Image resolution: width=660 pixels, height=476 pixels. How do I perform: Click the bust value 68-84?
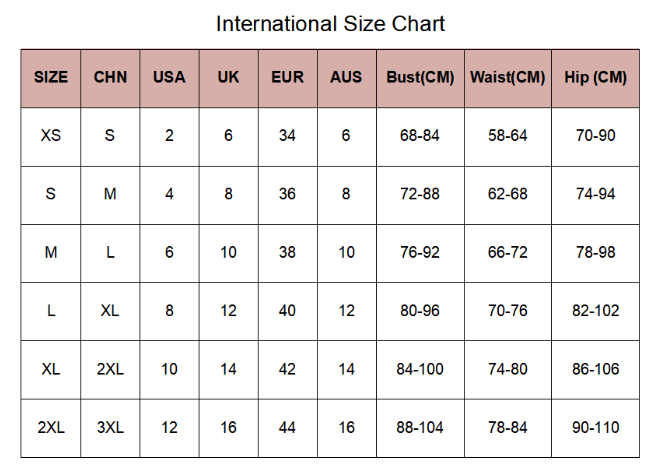pyautogui.click(x=420, y=136)
